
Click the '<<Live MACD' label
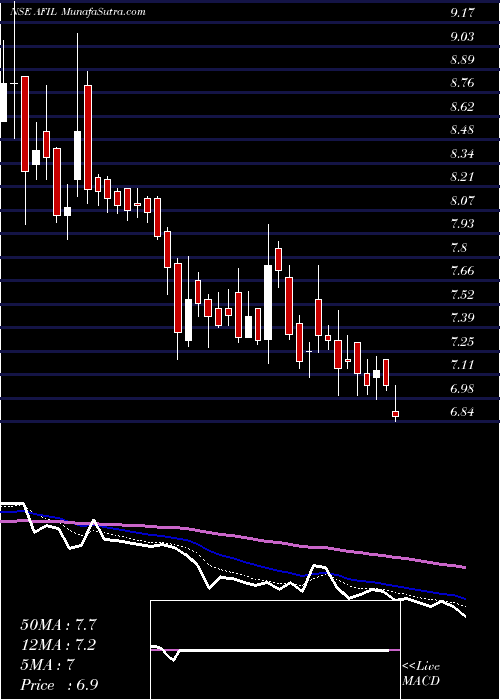[421, 674]
